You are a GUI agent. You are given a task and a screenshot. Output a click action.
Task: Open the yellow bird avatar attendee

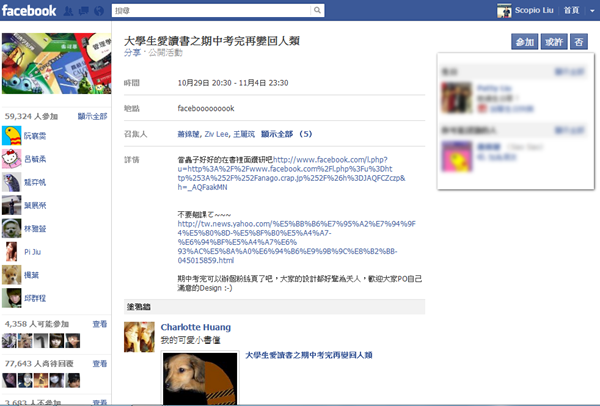11,136
